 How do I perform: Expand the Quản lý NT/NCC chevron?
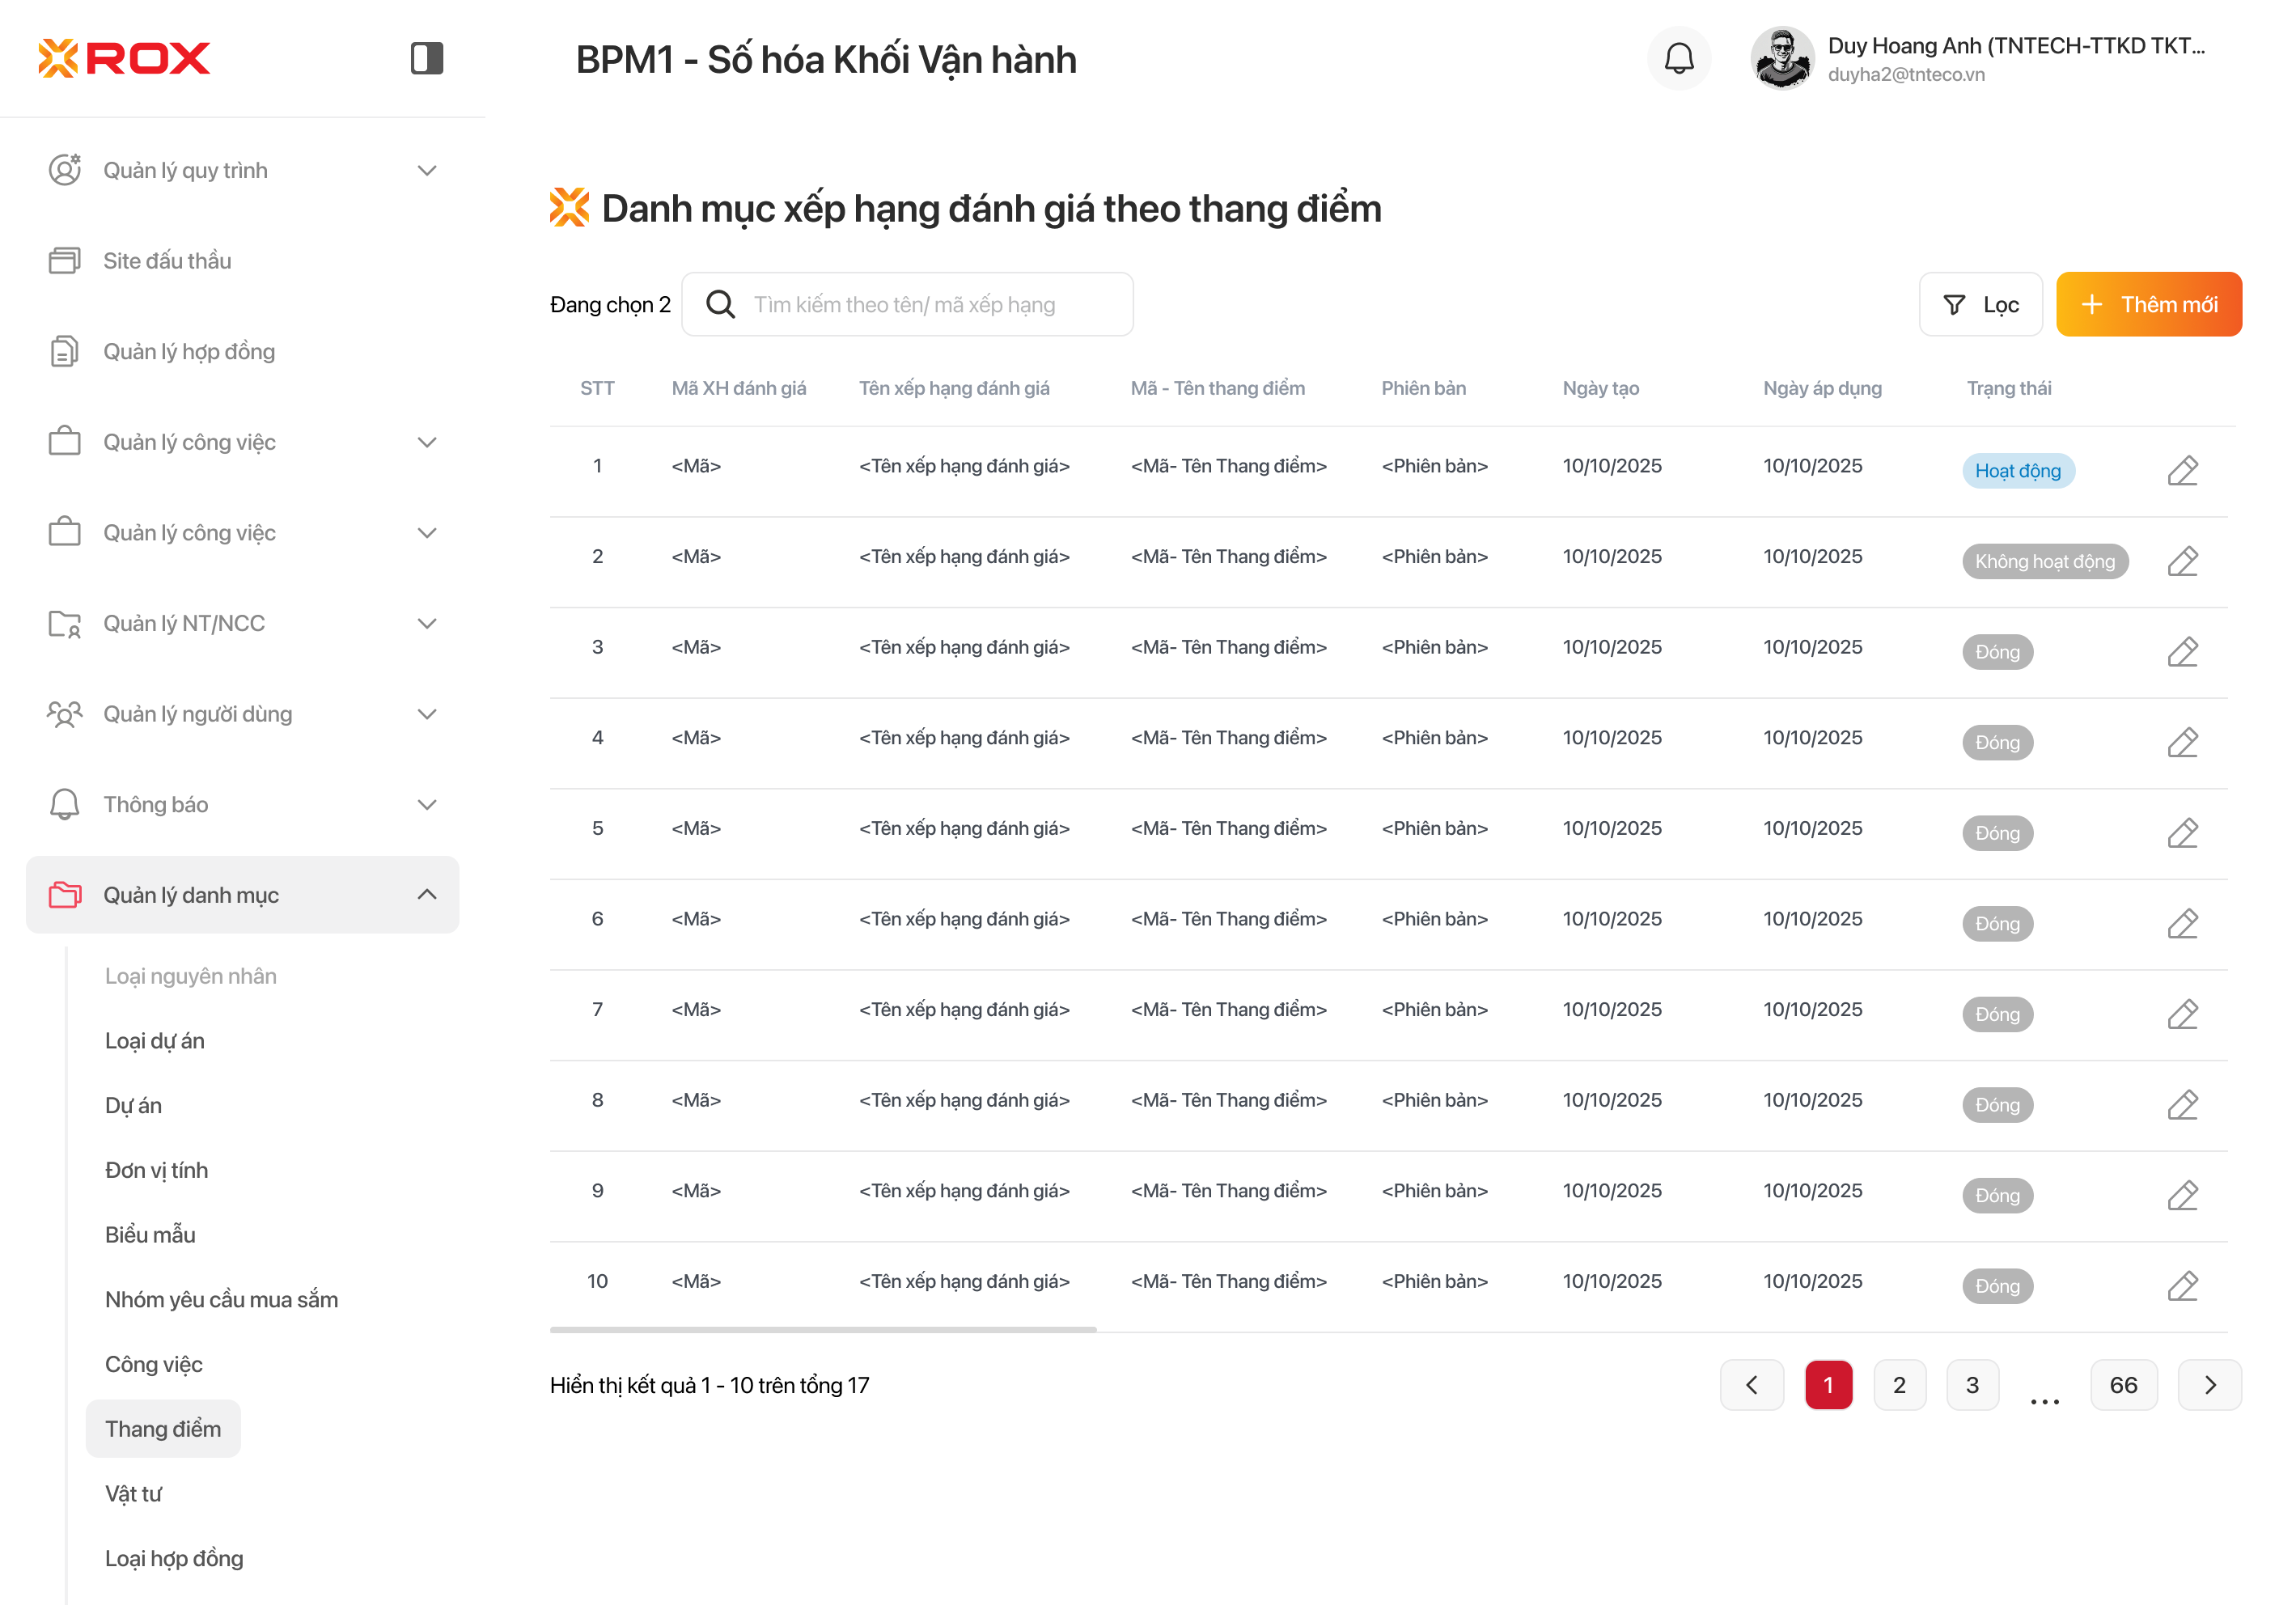pyautogui.click(x=427, y=623)
